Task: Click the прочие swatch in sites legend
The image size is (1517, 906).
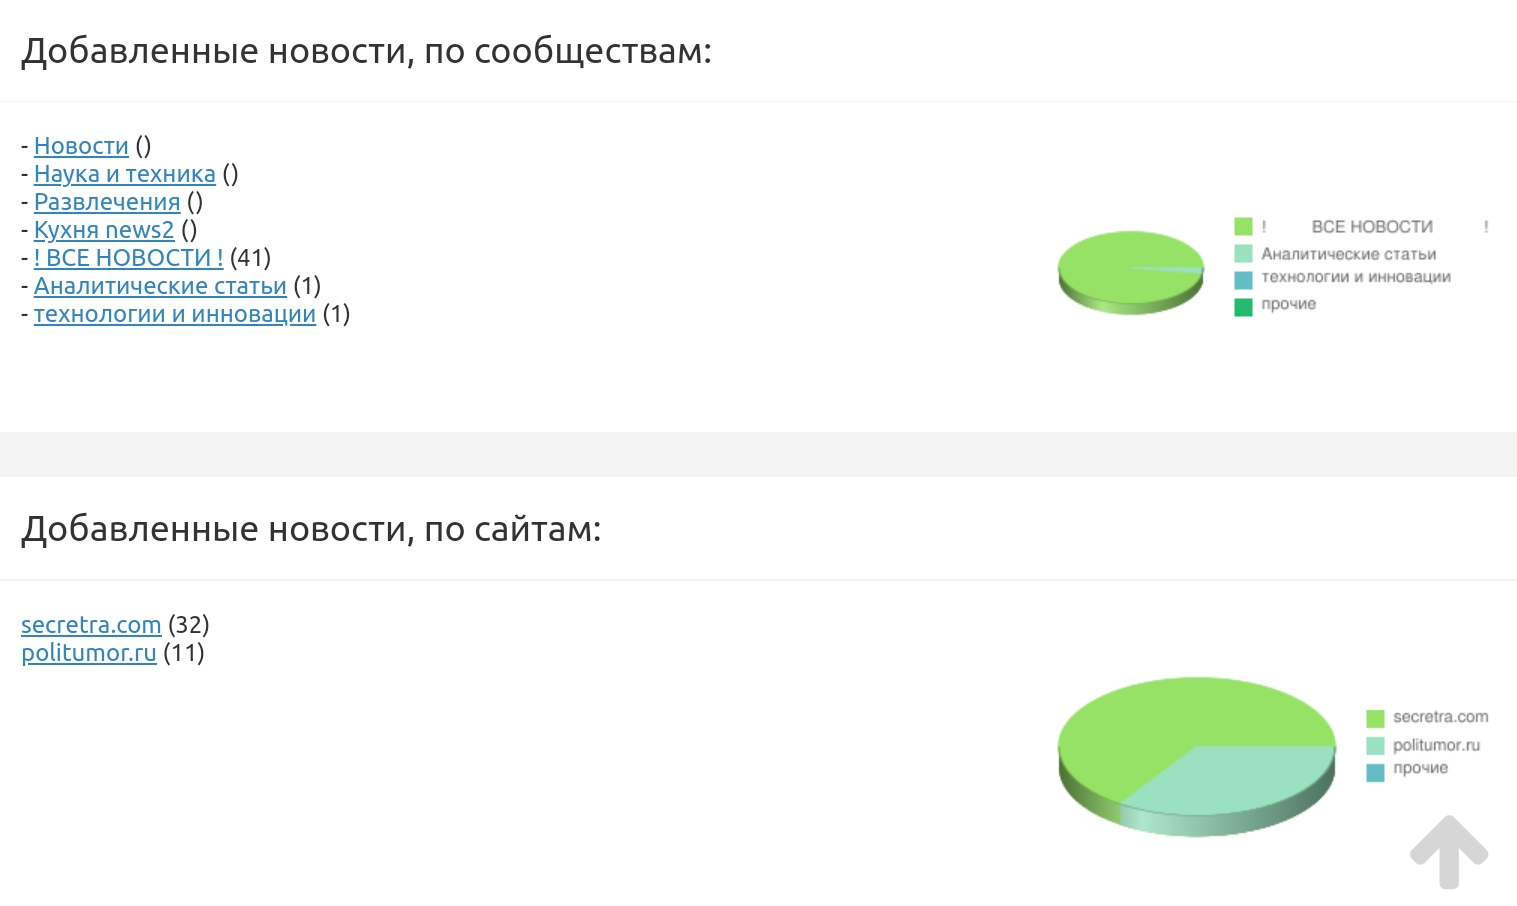Action: pos(1375,772)
